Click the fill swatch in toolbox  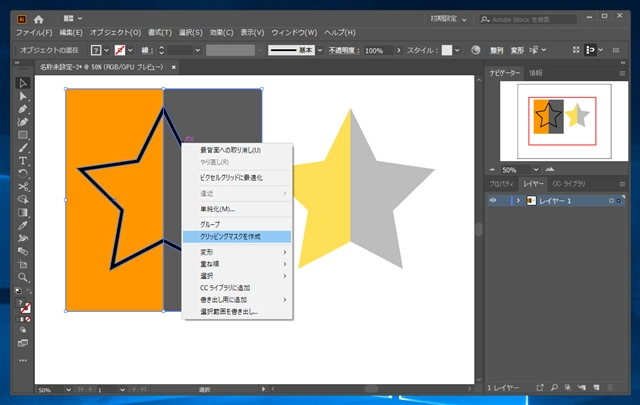pyautogui.click(x=20, y=303)
